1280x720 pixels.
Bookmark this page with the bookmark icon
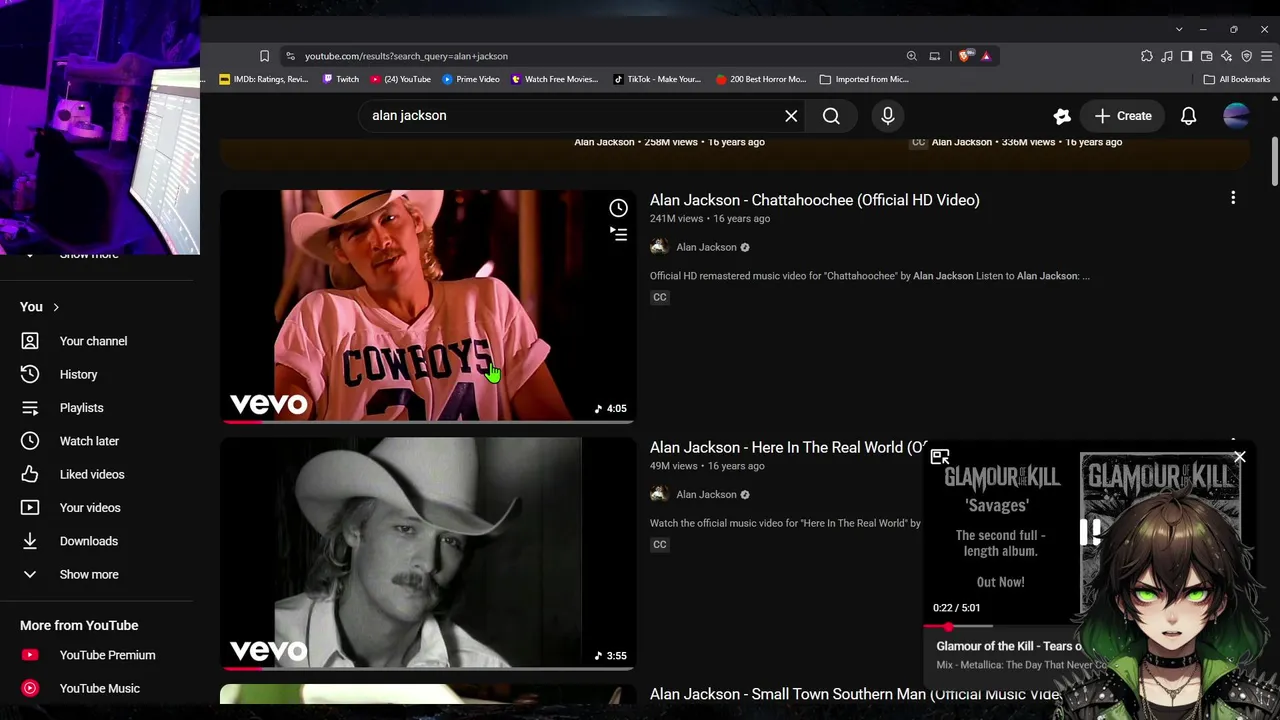(264, 56)
